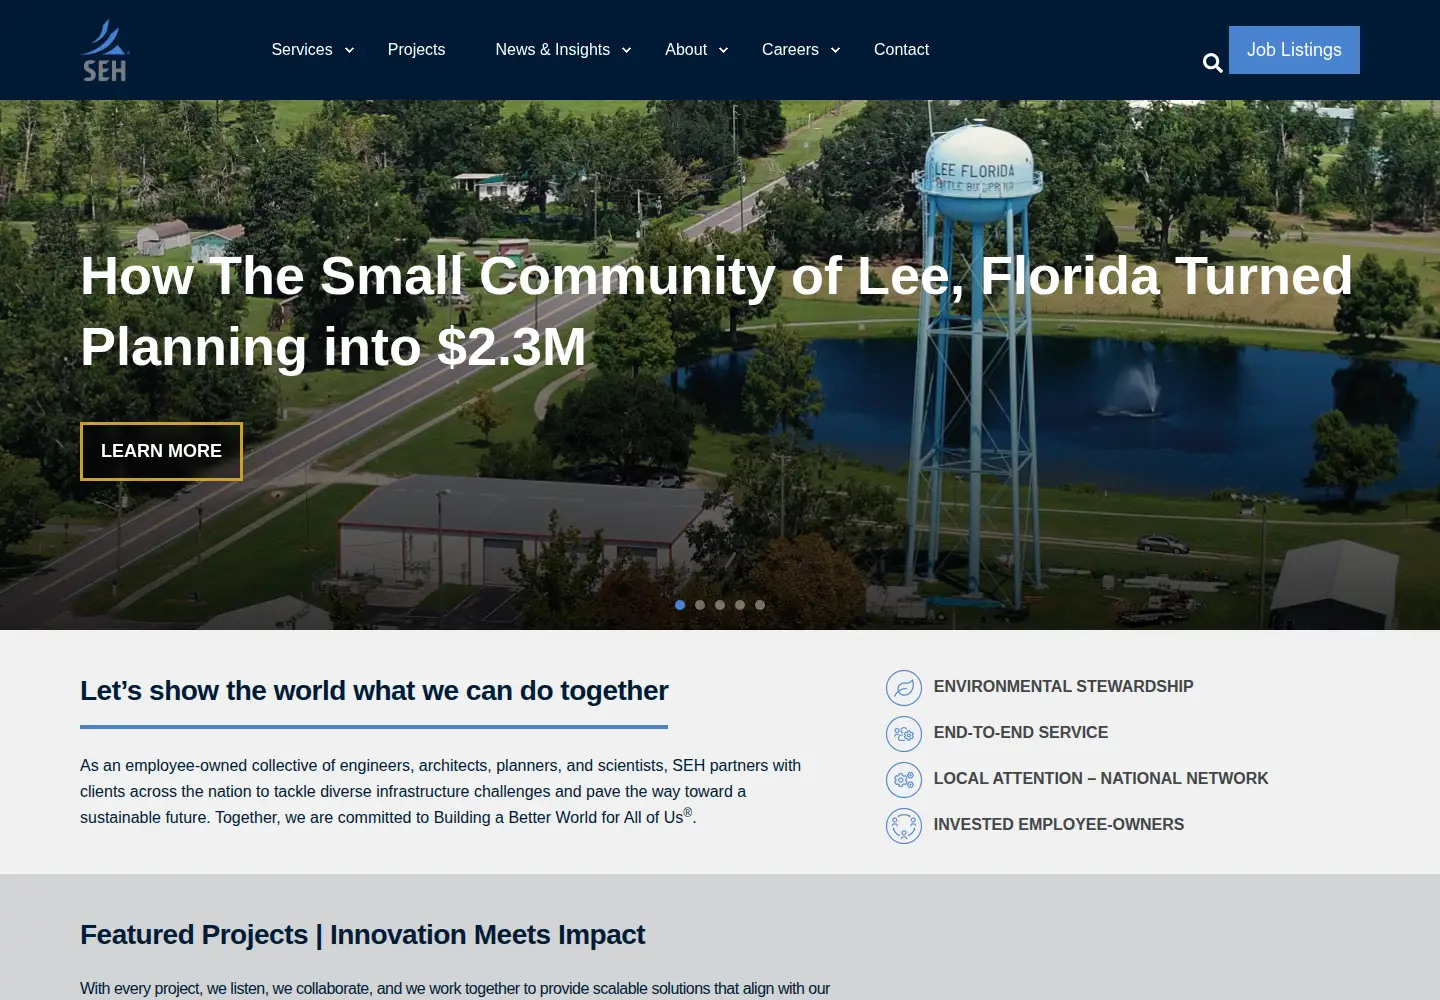Open the Services menu item
Viewport: 1440px width, 1000px height.
(x=302, y=50)
